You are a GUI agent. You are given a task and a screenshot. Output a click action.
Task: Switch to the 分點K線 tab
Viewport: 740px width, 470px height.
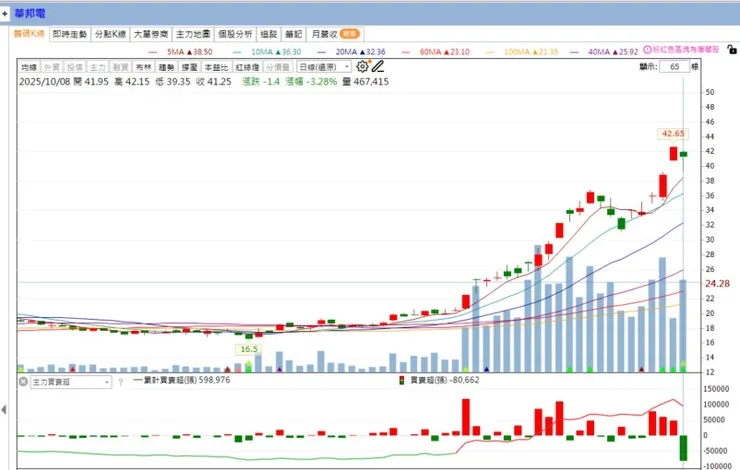[110, 34]
